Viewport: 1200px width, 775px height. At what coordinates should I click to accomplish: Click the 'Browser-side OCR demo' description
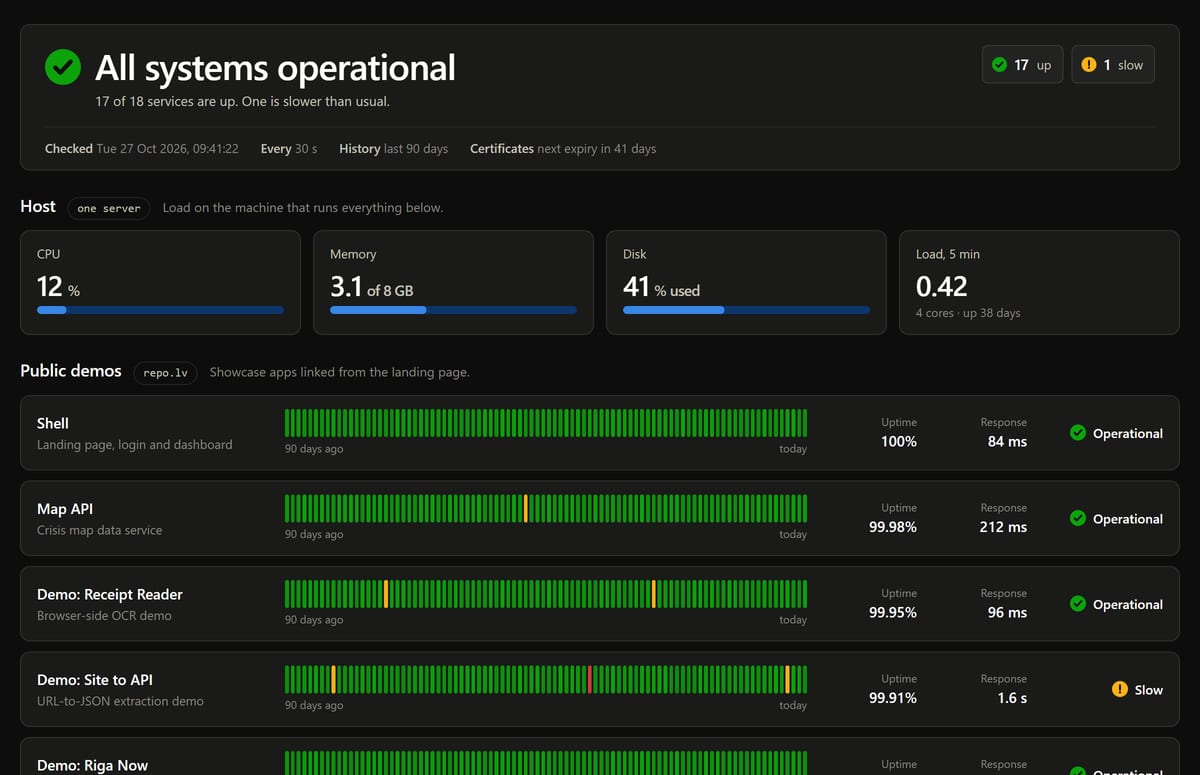[104, 615]
